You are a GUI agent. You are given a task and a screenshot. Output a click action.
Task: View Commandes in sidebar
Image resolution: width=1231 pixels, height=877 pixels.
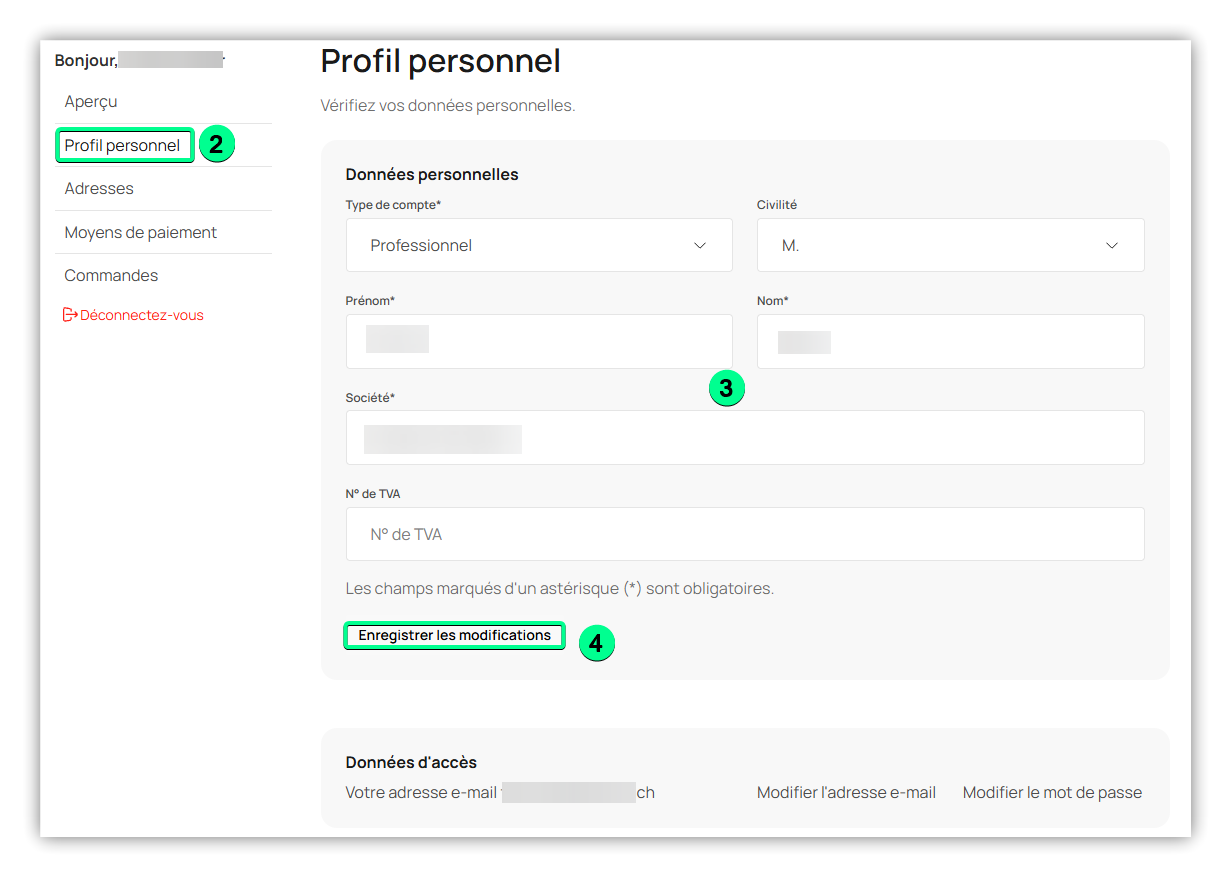[x=111, y=276]
